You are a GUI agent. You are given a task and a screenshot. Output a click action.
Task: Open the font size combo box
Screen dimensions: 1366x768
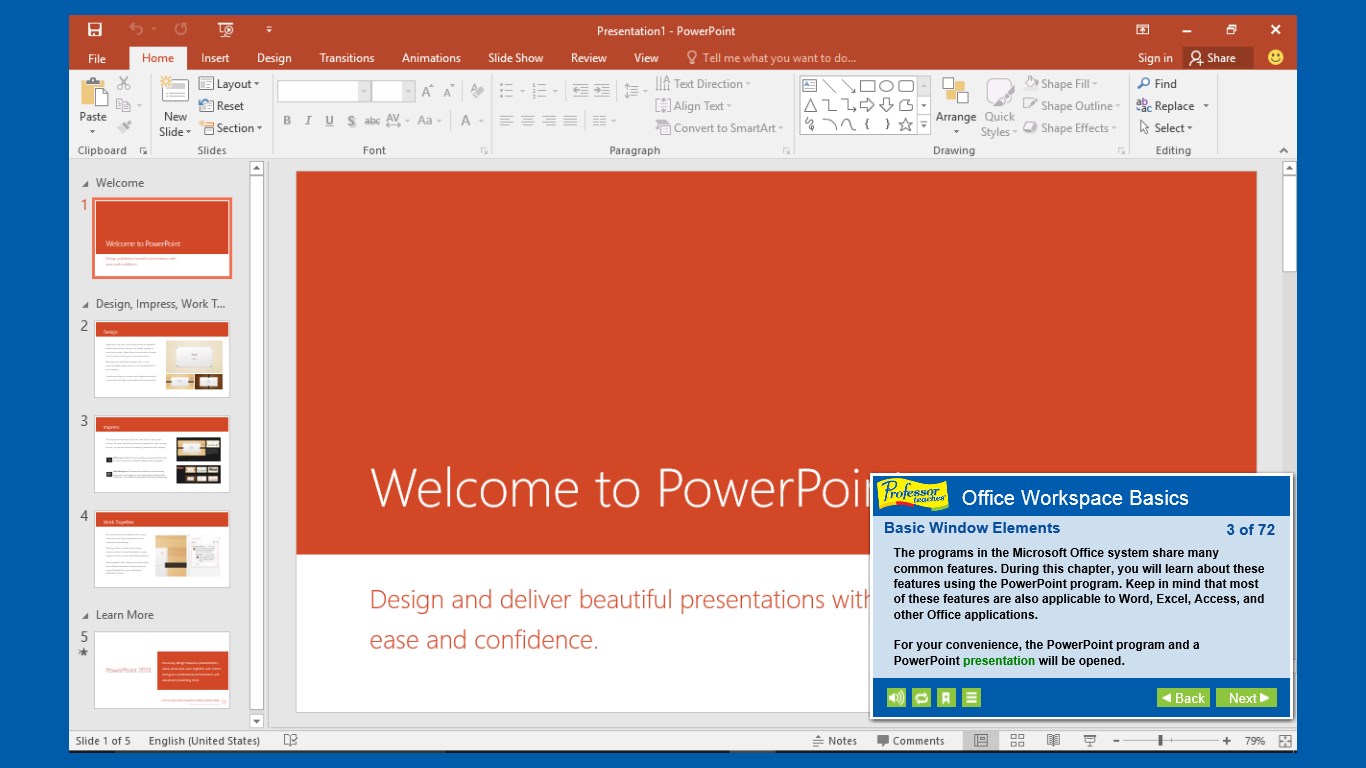tap(393, 91)
